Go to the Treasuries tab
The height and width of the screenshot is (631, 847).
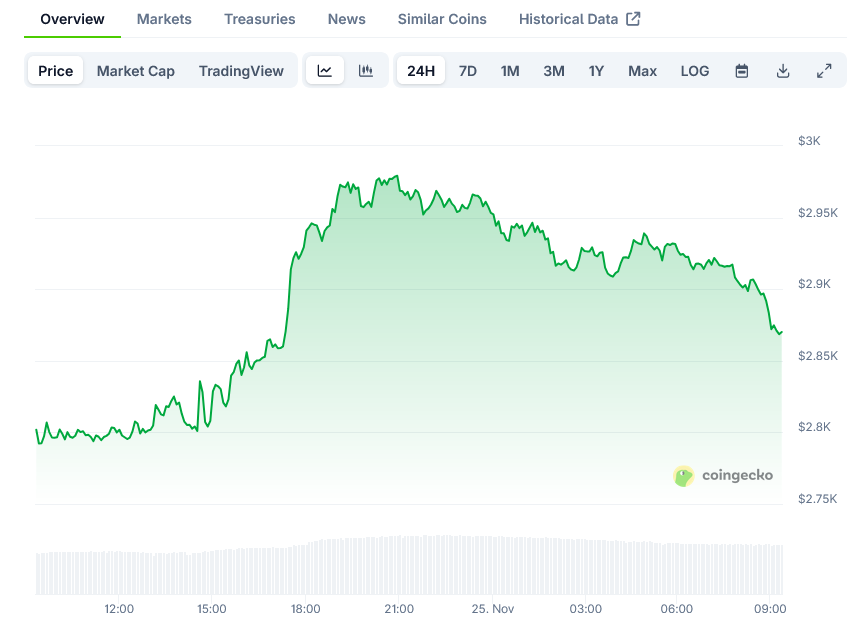[260, 19]
